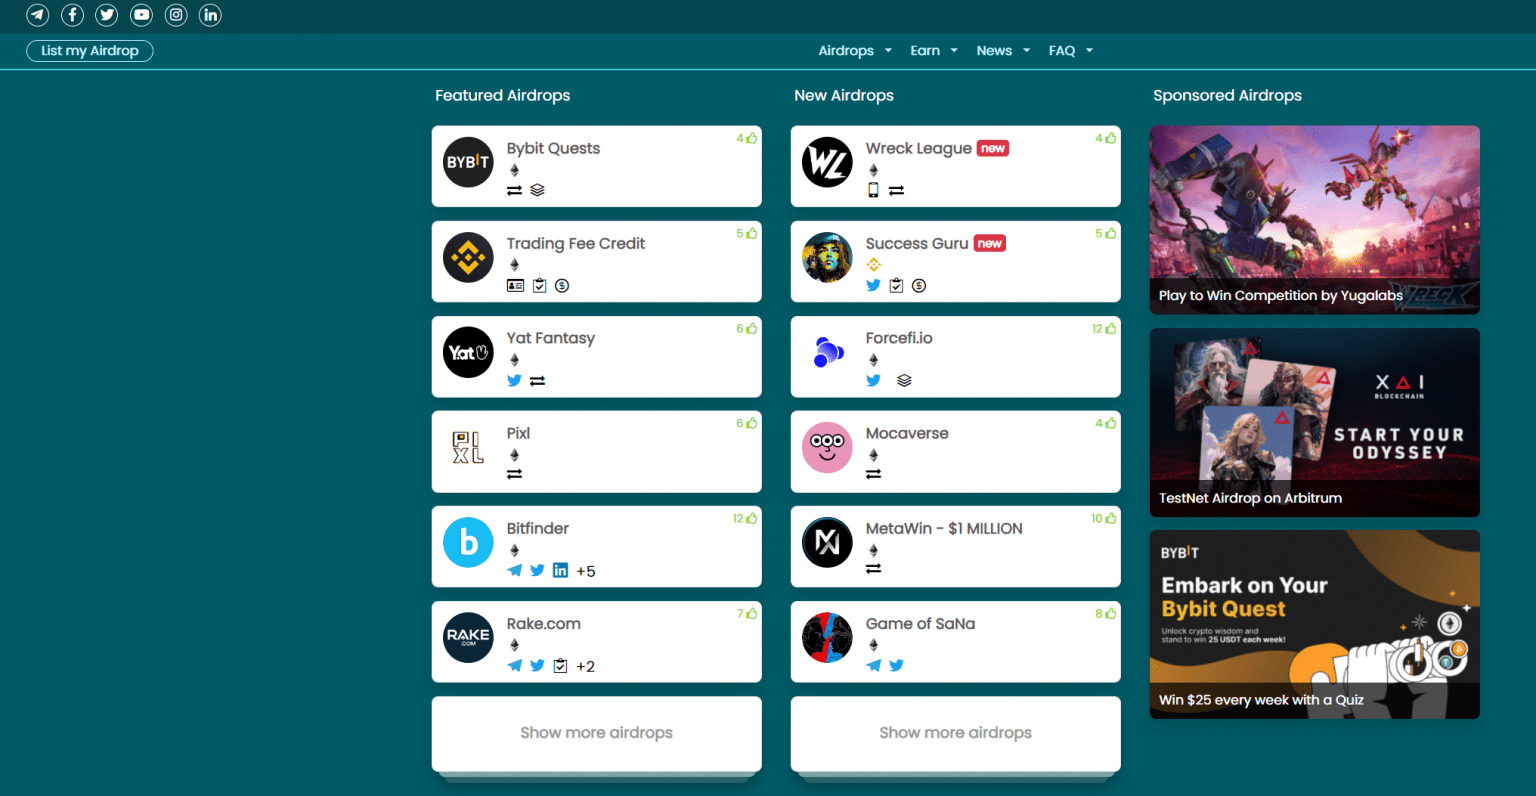Open the Airdrops menu
The width and height of the screenshot is (1536, 796).
coord(847,50)
